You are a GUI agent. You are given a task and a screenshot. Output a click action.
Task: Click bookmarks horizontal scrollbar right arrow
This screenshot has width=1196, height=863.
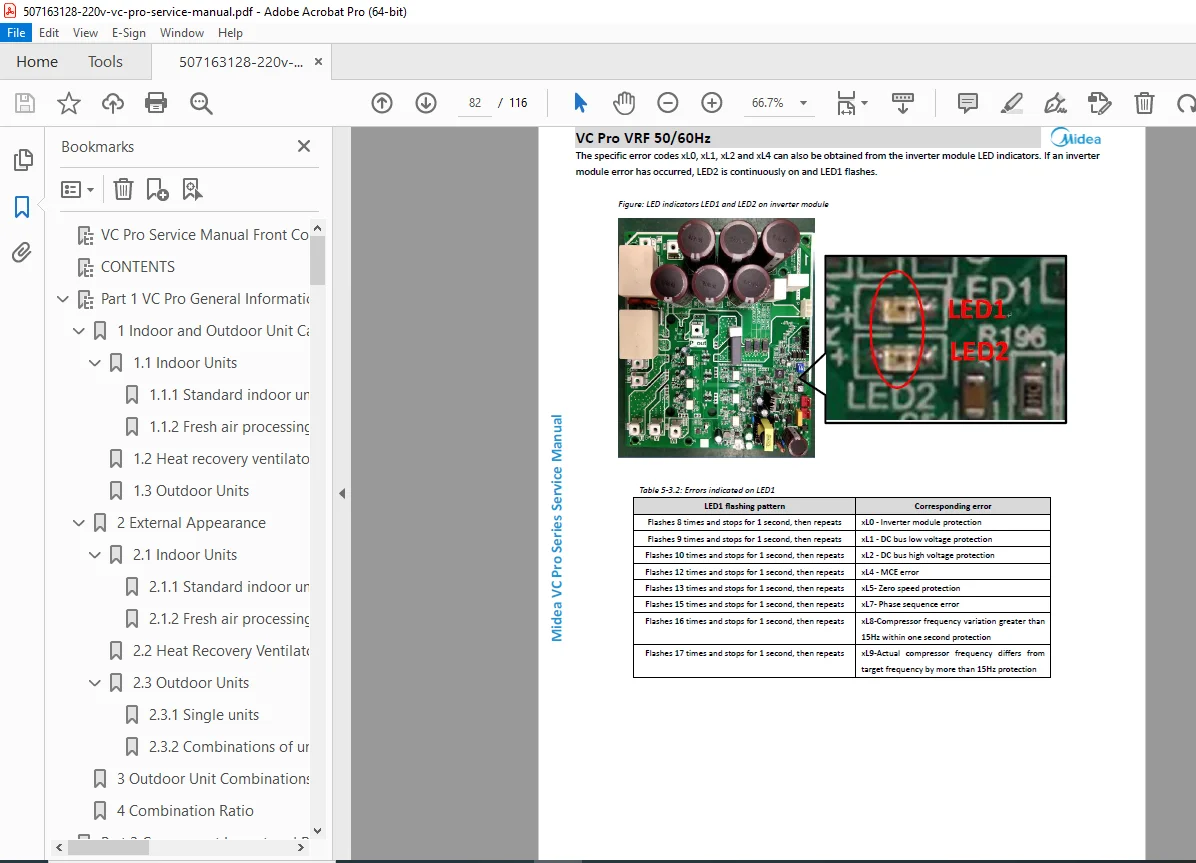point(301,847)
